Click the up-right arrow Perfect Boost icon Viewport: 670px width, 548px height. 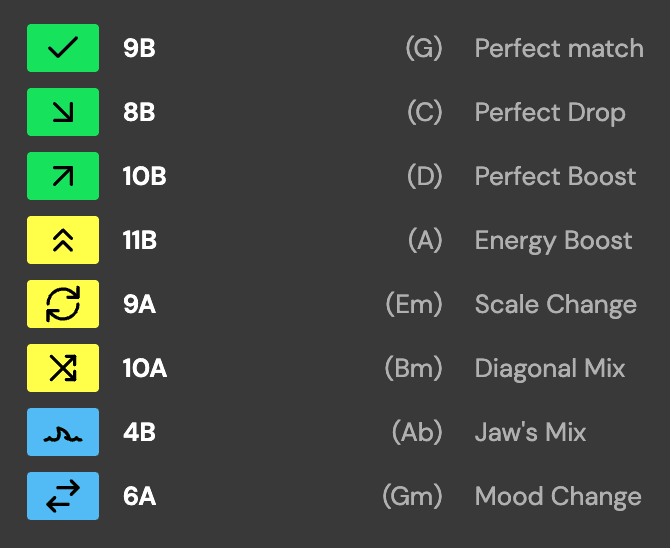pos(63,176)
